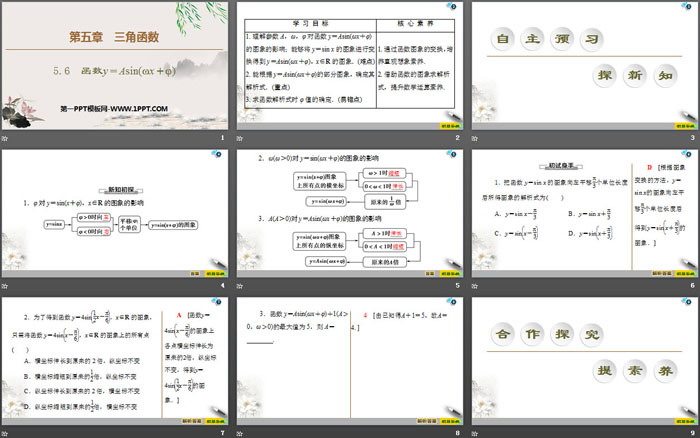Select the 新知初探 slide thumbnail

click(115, 213)
